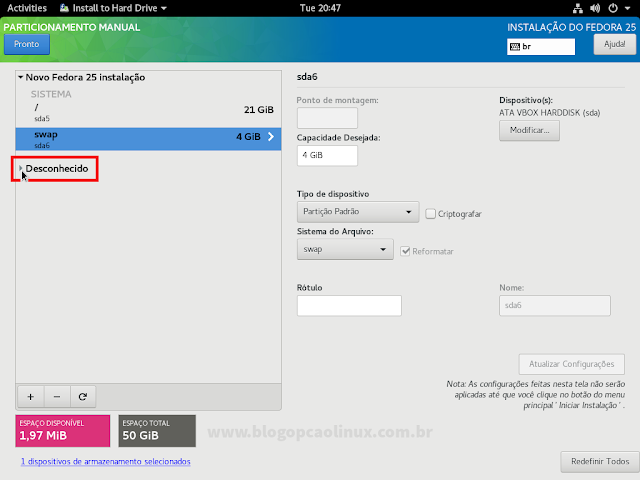640x480 pixels.
Task: Click the remove partition minus icon
Action: (x=57, y=397)
